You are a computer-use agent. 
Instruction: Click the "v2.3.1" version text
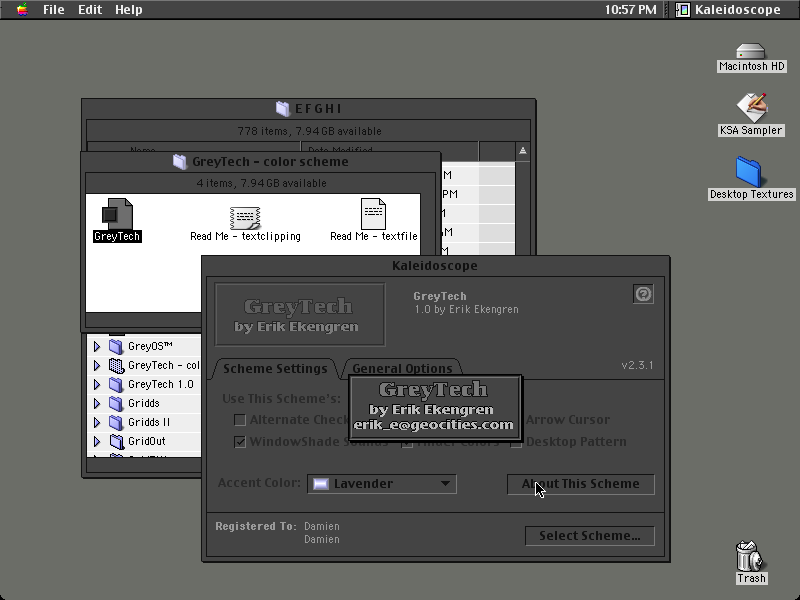click(637, 365)
